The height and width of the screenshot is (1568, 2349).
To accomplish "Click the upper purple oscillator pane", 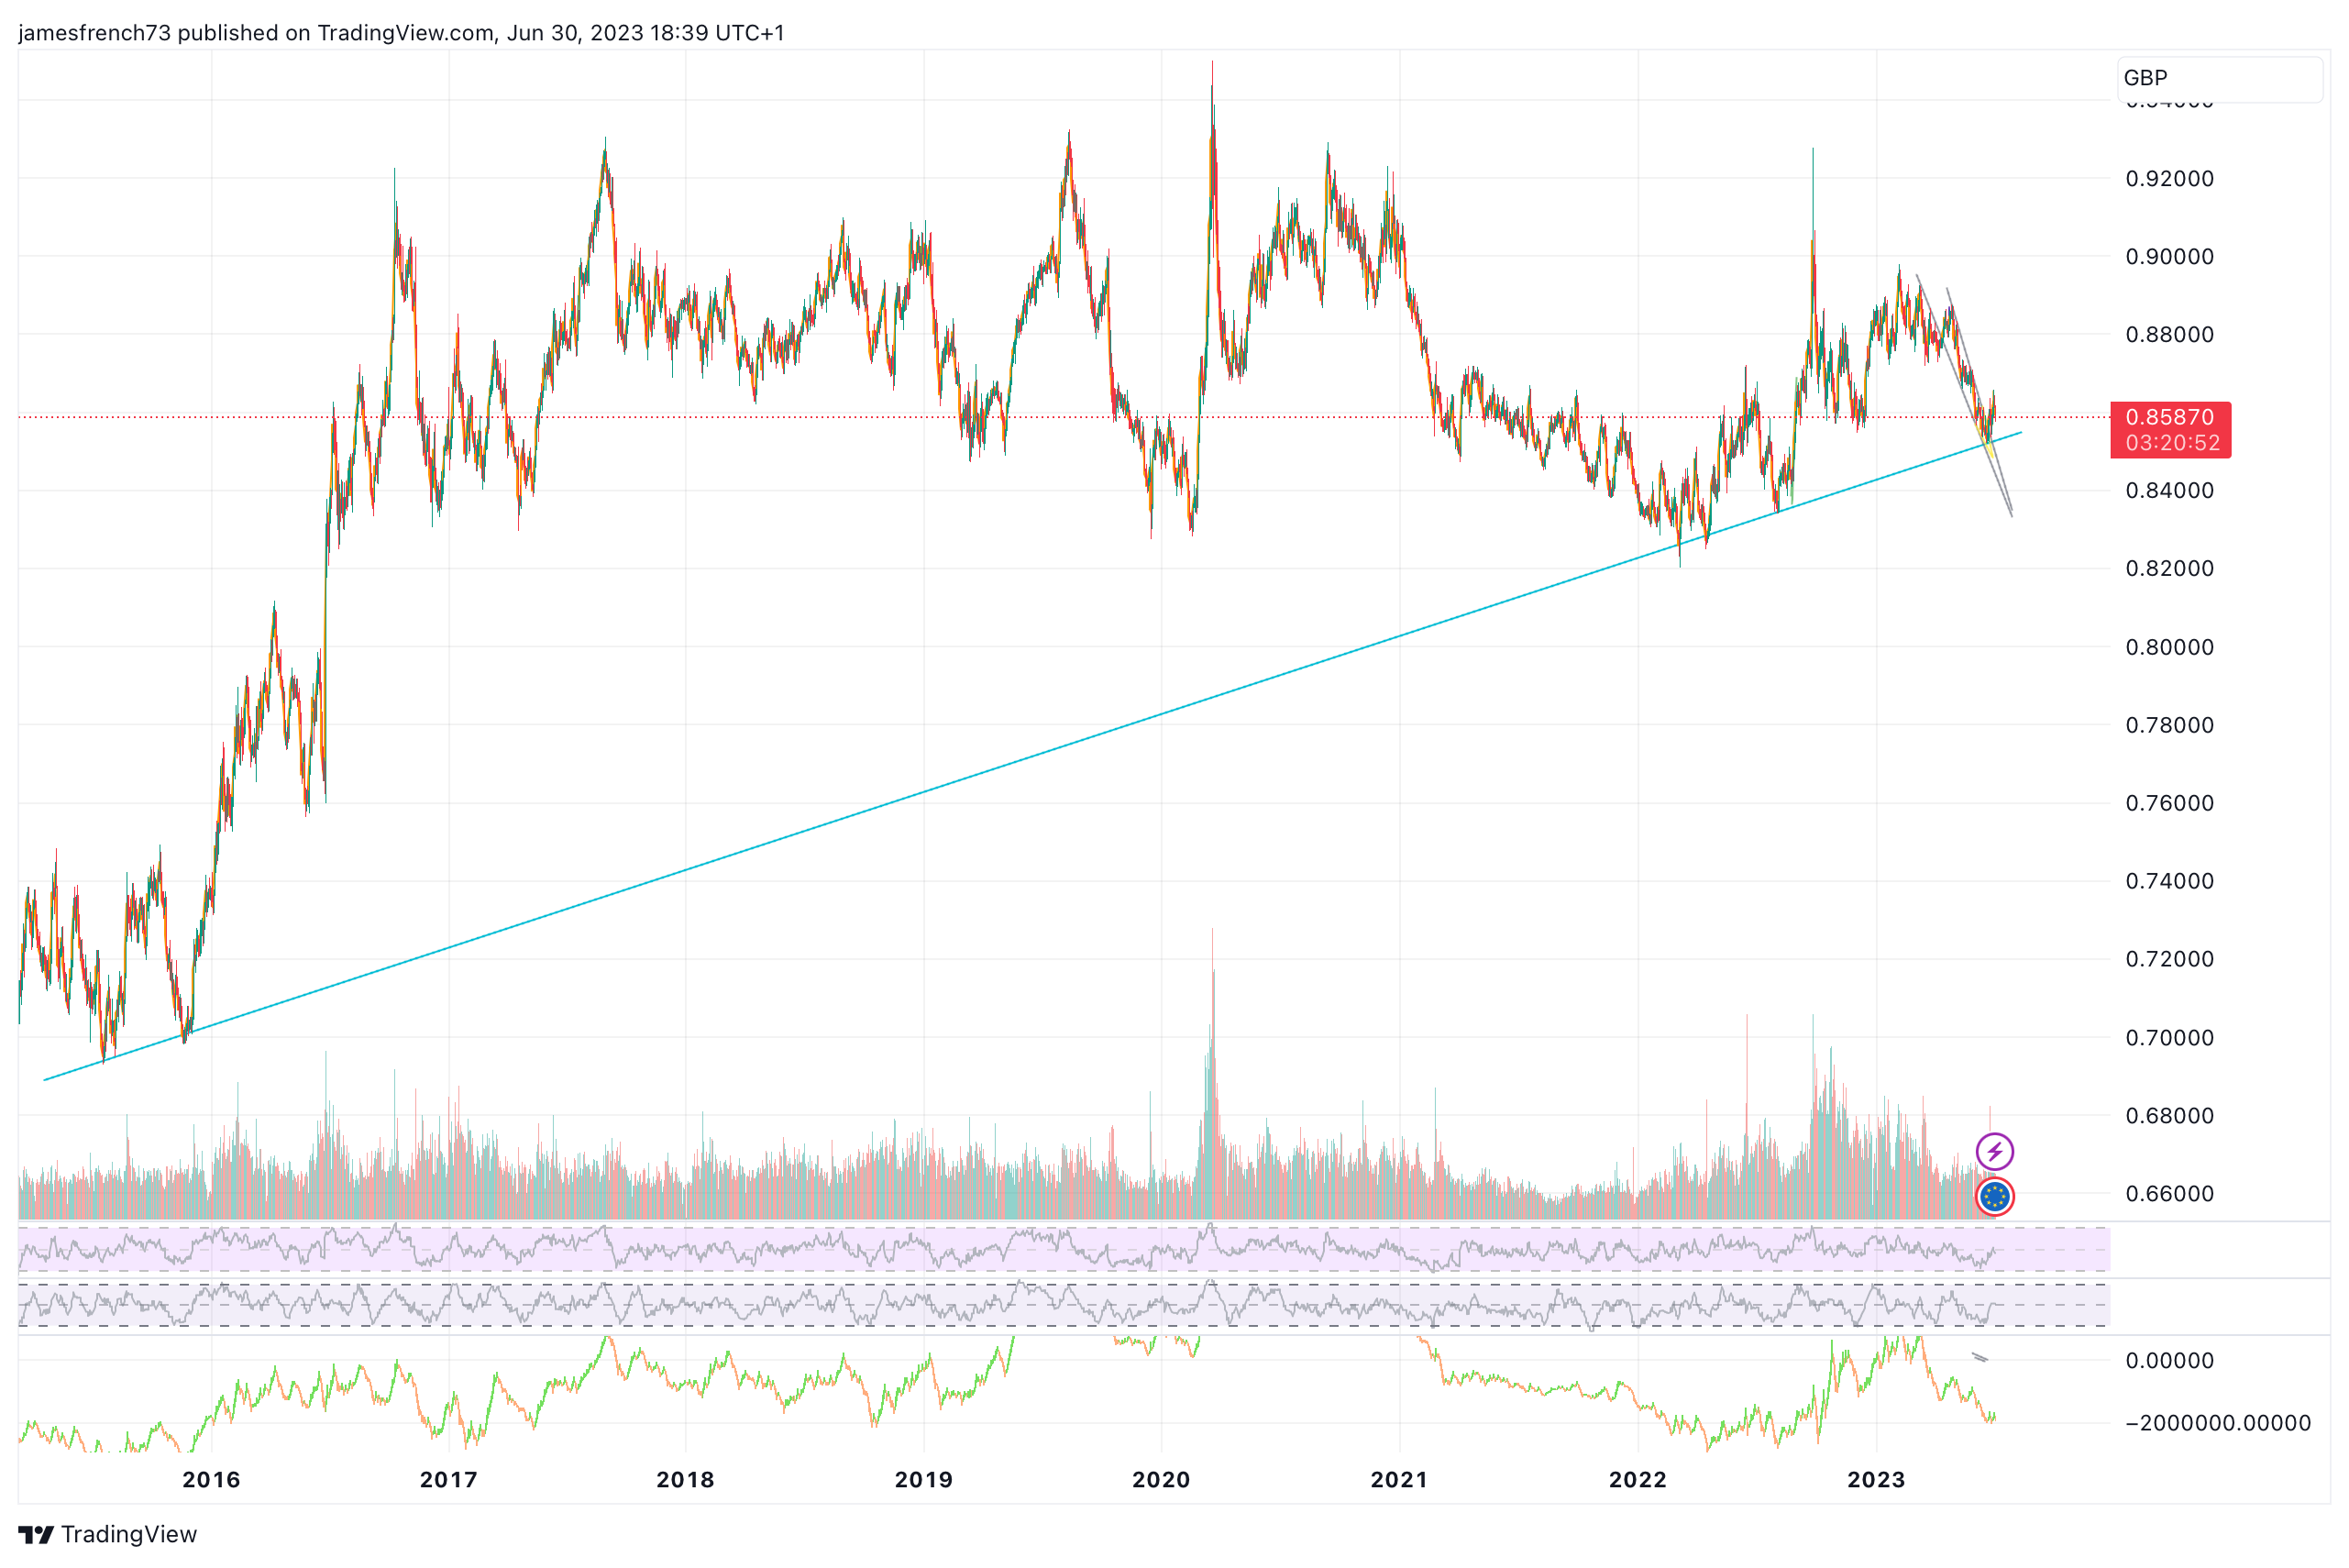I will tap(1062, 1249).
